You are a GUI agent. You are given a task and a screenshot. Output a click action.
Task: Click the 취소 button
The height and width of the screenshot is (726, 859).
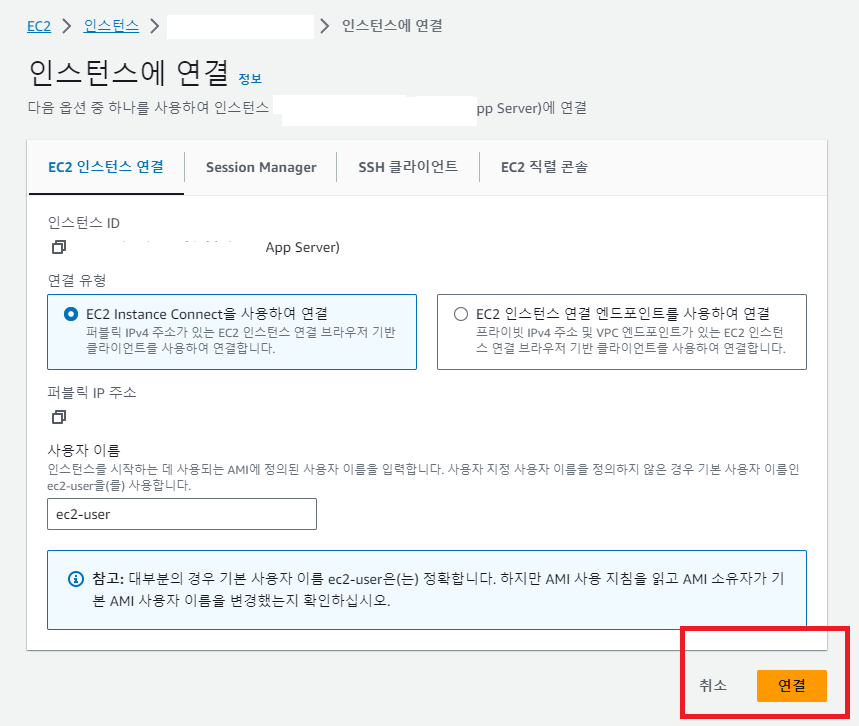click(x=713, y=685)
